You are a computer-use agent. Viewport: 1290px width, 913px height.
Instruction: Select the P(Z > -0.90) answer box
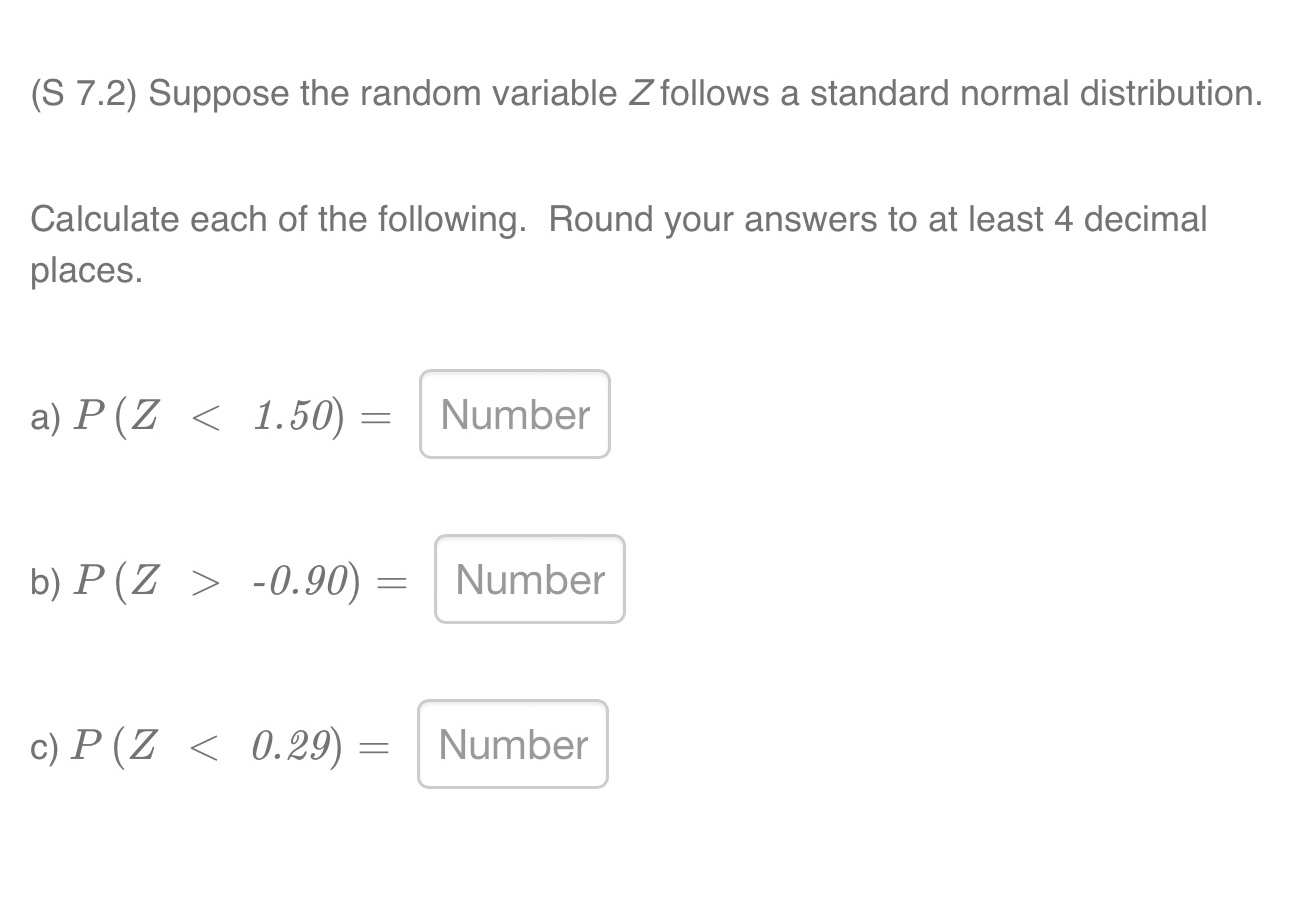529,579
